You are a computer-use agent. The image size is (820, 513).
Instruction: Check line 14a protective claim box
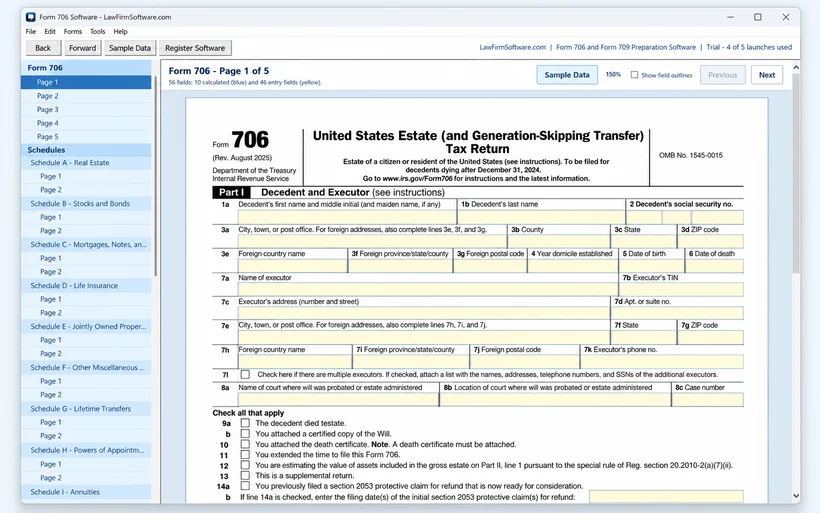coord(245,486)
